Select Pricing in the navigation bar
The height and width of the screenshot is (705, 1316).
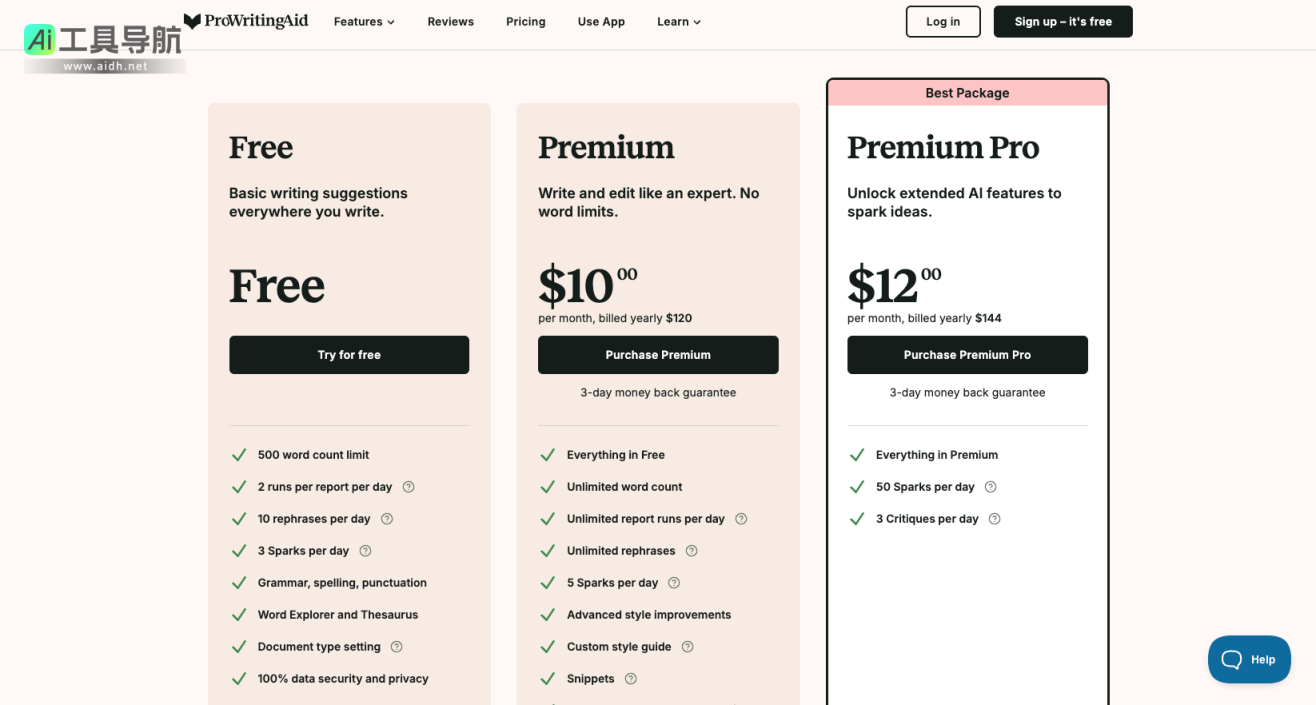[525, 21]
